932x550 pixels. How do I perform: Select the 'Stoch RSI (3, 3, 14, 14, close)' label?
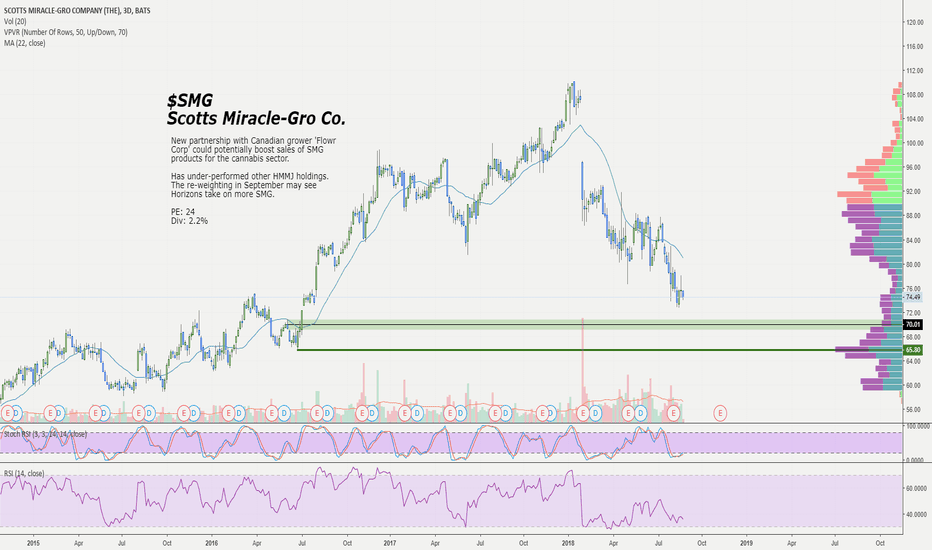click(45, 434)
